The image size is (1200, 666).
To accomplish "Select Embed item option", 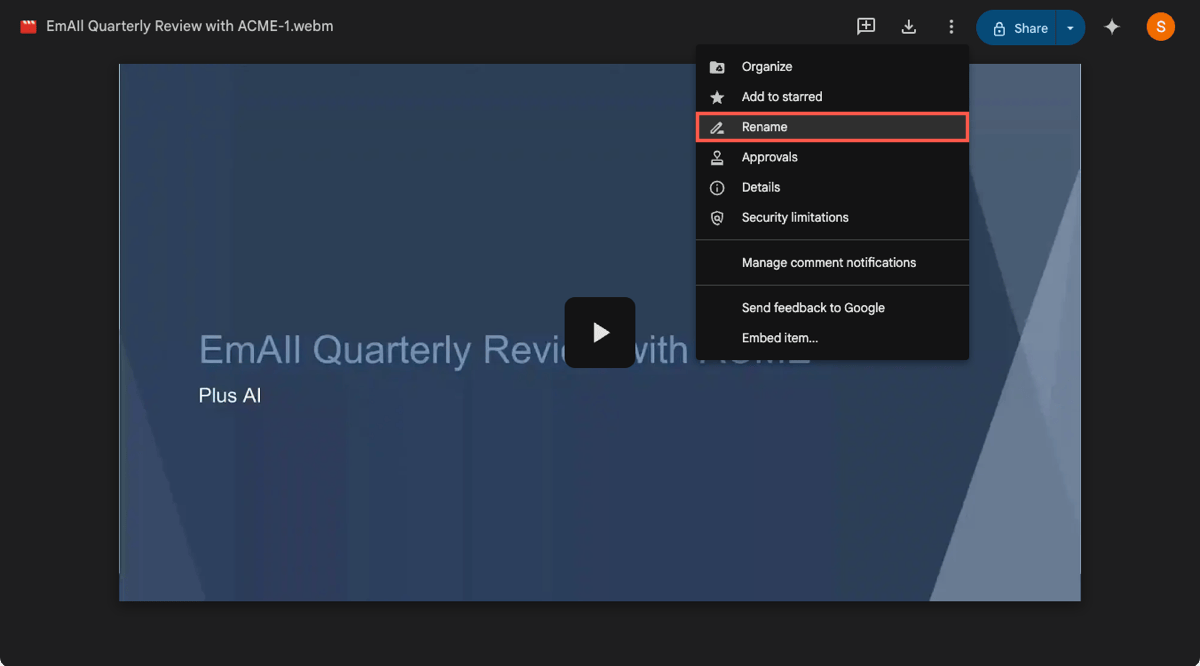I will tap(832, 338).
